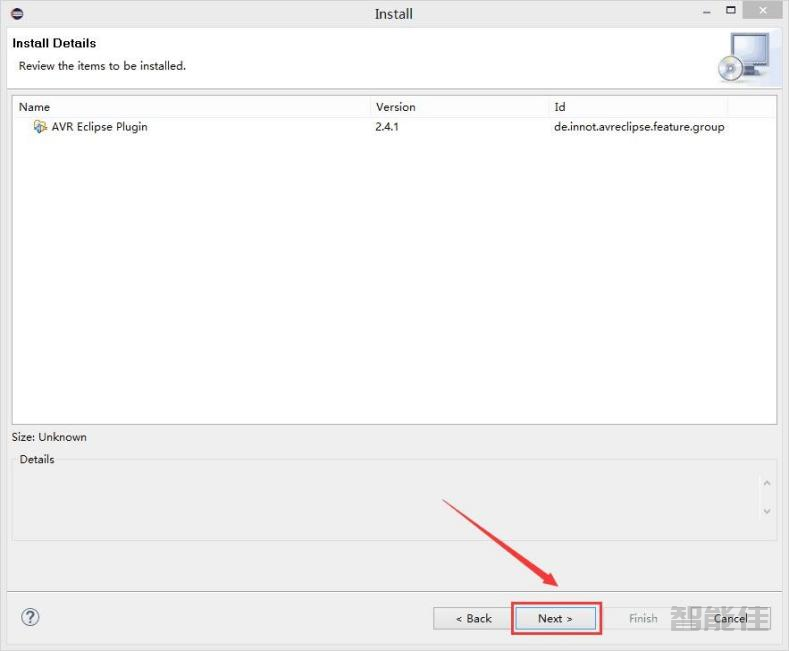789x651 pixels.
Task: Click the install wizard banner graphic
Action: [744, 57]
